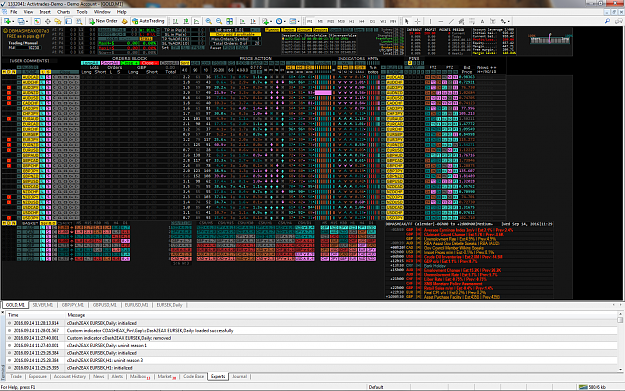This screenshot has width=625, height=391.
Task: Click the terminal panel vertical scrollbar
Action: [x=620, y=342]
